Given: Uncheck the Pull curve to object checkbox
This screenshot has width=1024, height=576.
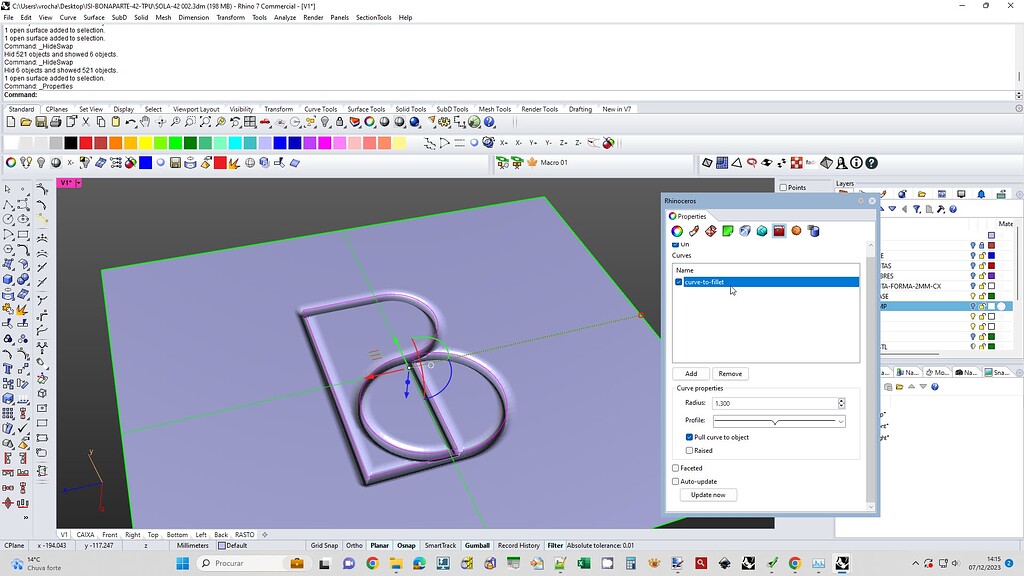Looking at the screenshot, I should [x=689, y=437].
